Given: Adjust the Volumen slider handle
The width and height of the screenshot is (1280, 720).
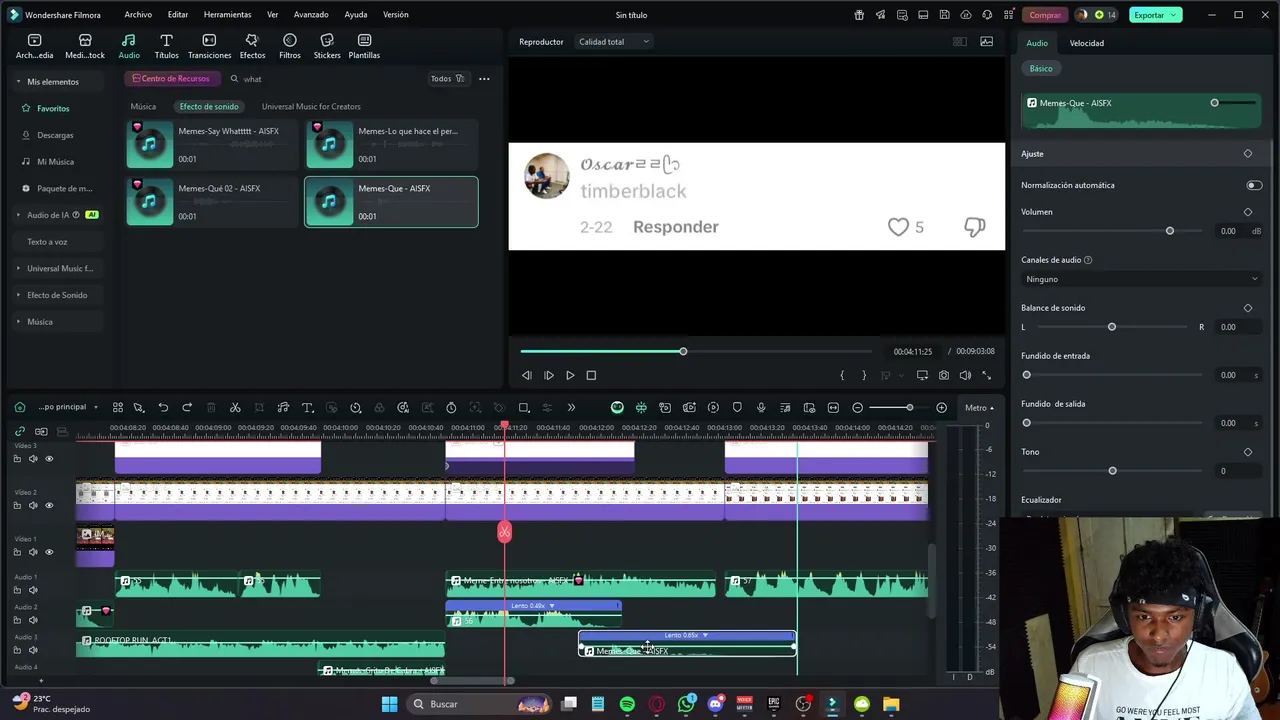Looking at the screenshot, I should [1170, 231].
